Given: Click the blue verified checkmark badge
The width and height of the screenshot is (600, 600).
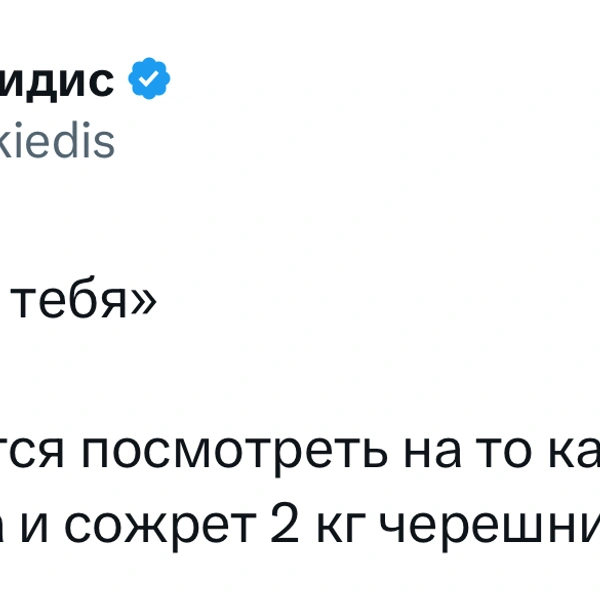Looking at the screenshot, I should tap(149, 82).
